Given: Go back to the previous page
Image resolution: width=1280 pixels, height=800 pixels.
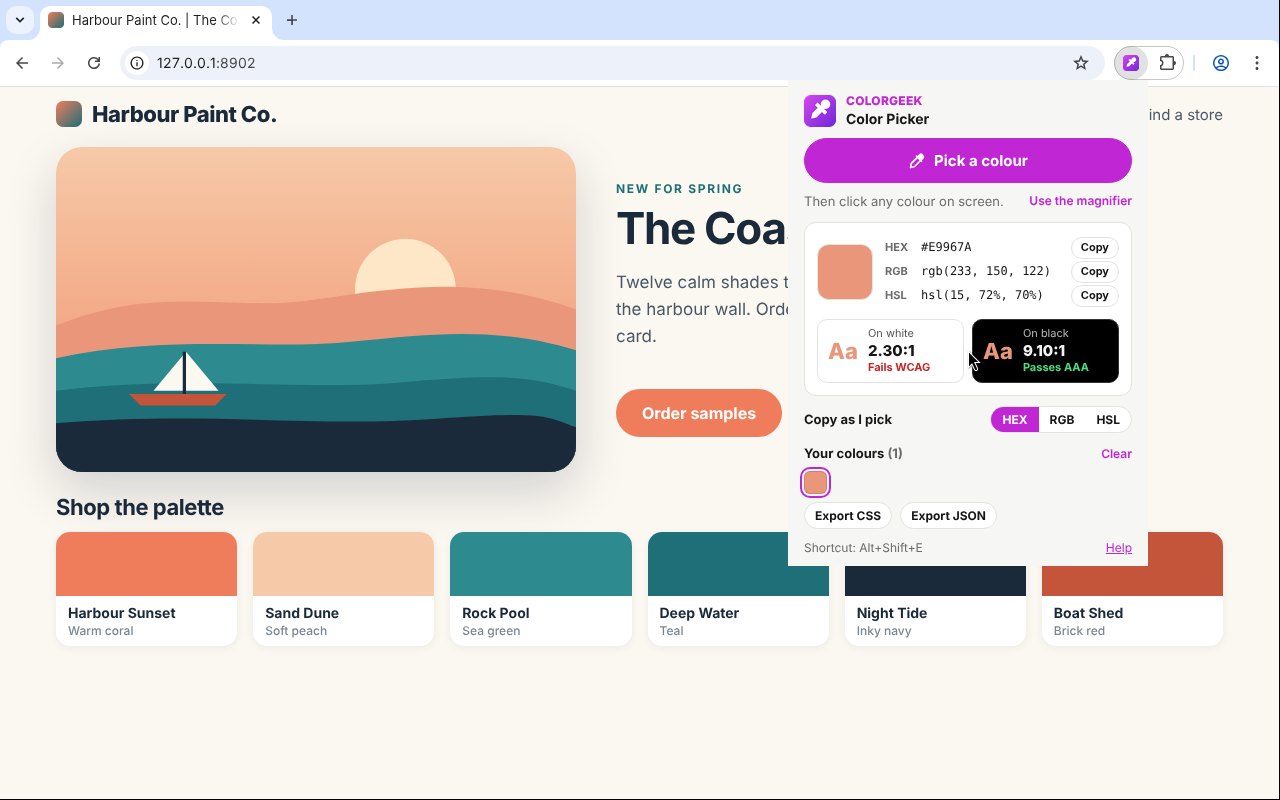Looking at the screenshot, I should coord(22,63).
